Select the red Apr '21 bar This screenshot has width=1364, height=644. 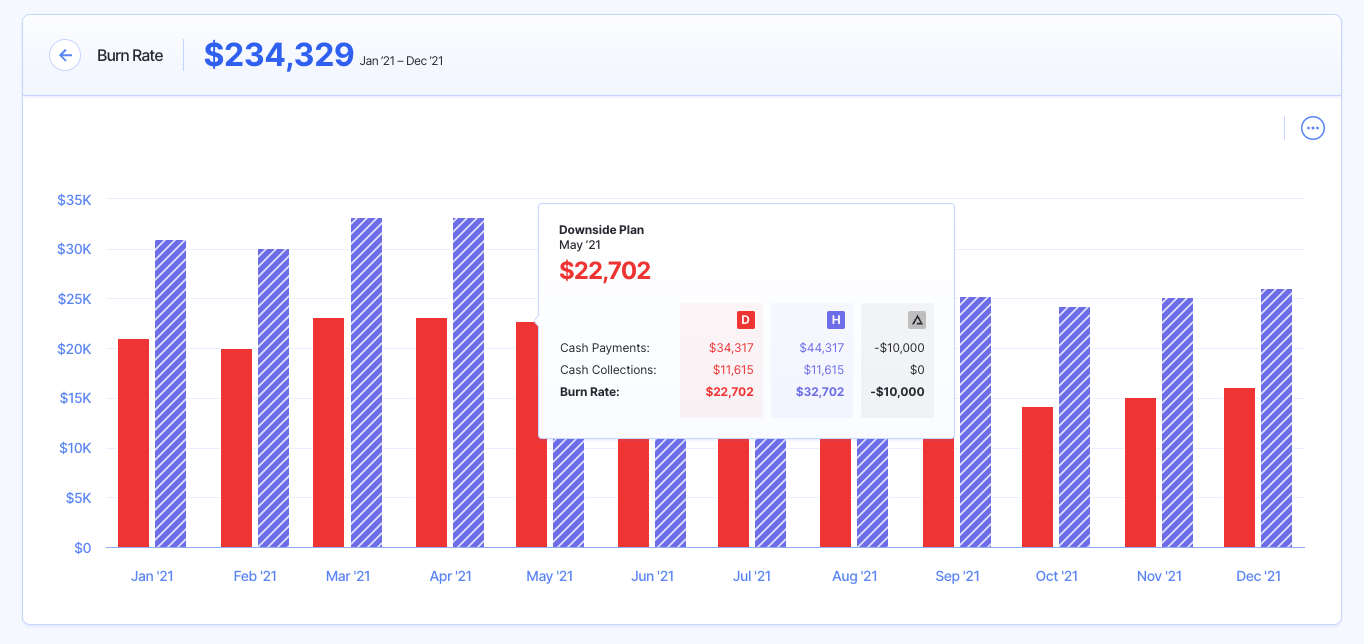[431, 432]
